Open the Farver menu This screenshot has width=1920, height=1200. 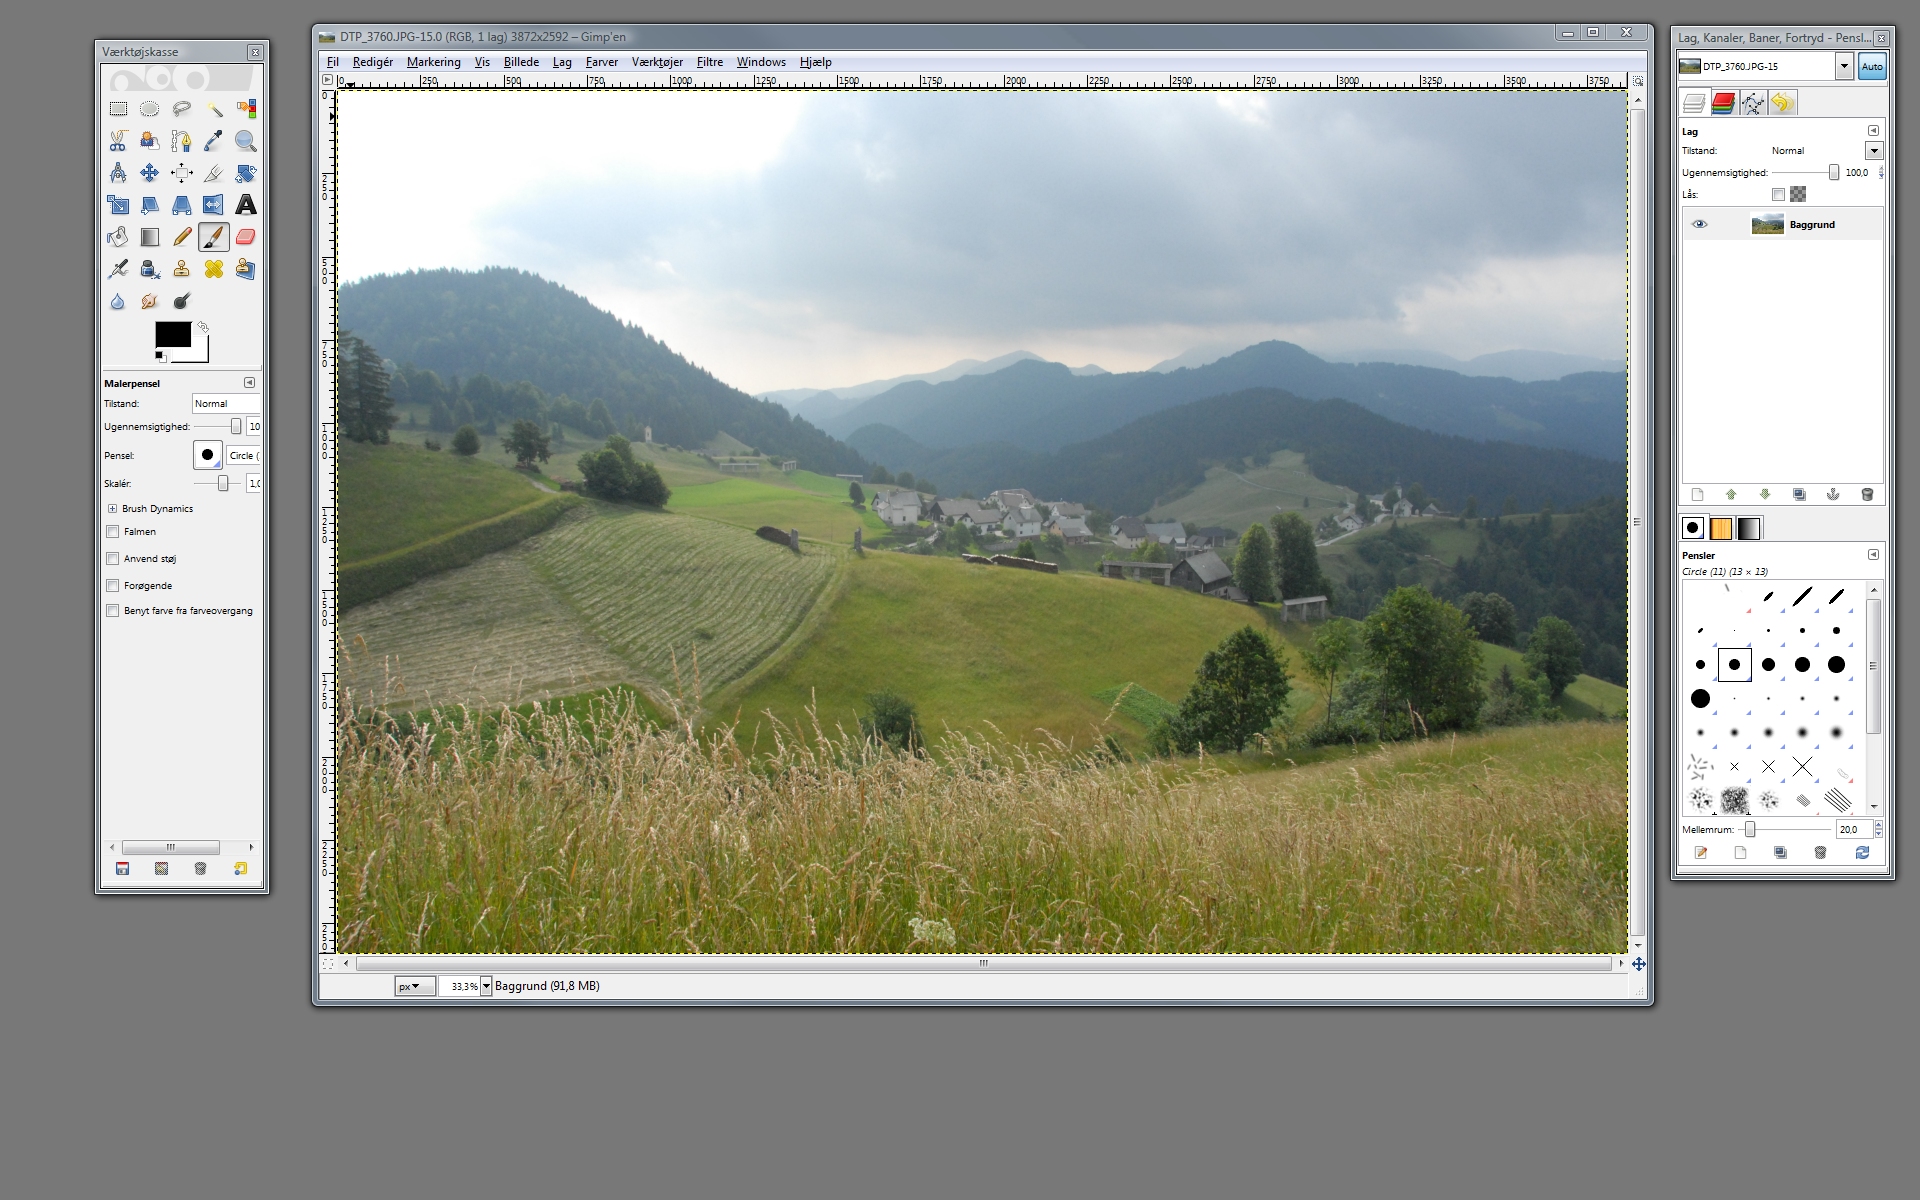(x=601, y=62)
